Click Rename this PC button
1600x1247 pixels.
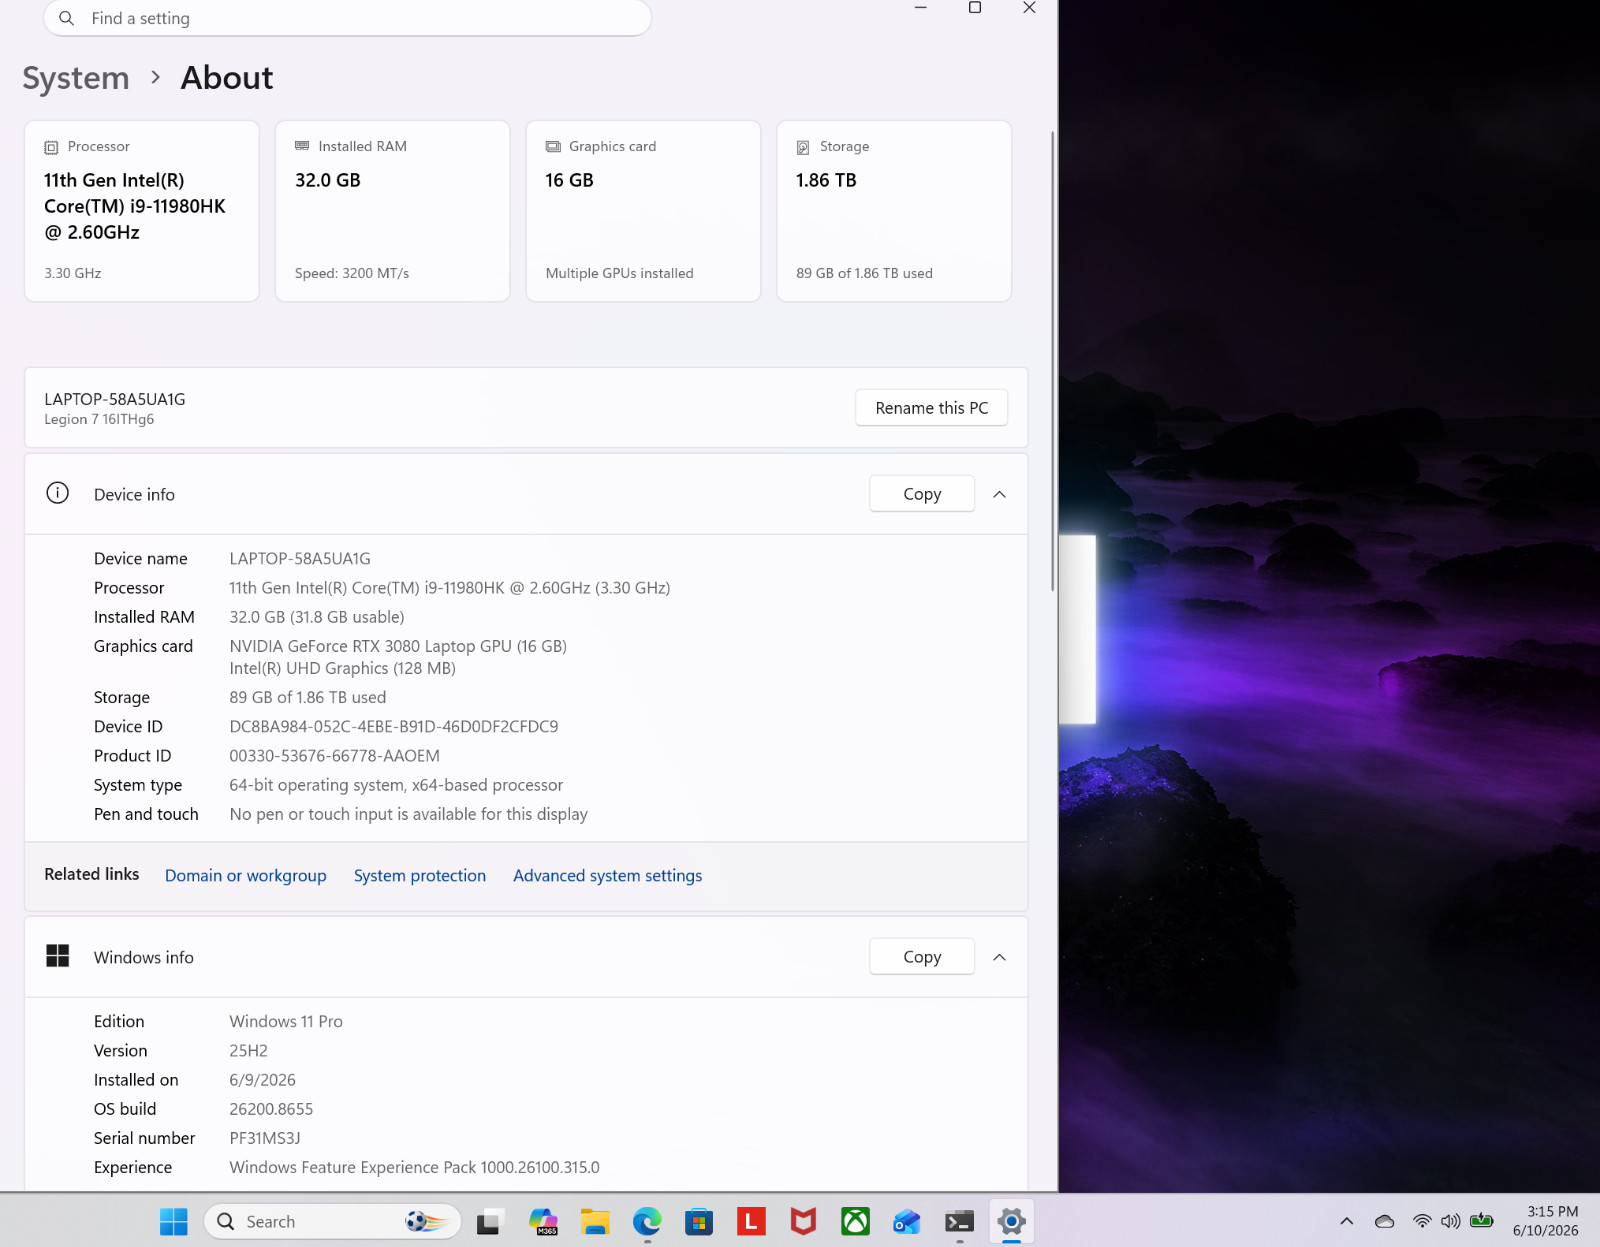click(x=931, y=408)
